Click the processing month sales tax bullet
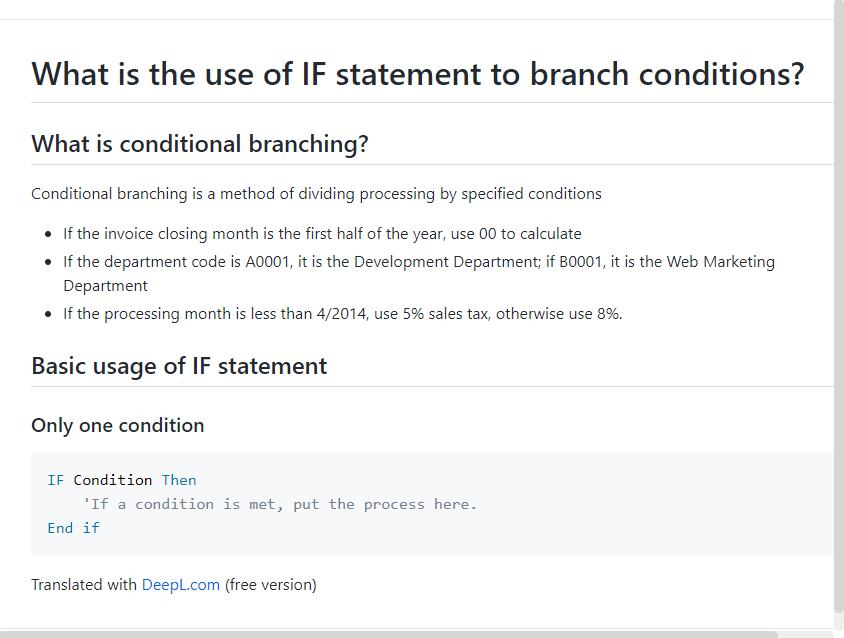Image resolution: width=844 pixels, height=638 pixels. pyautogui.click(x=342, y=314)
